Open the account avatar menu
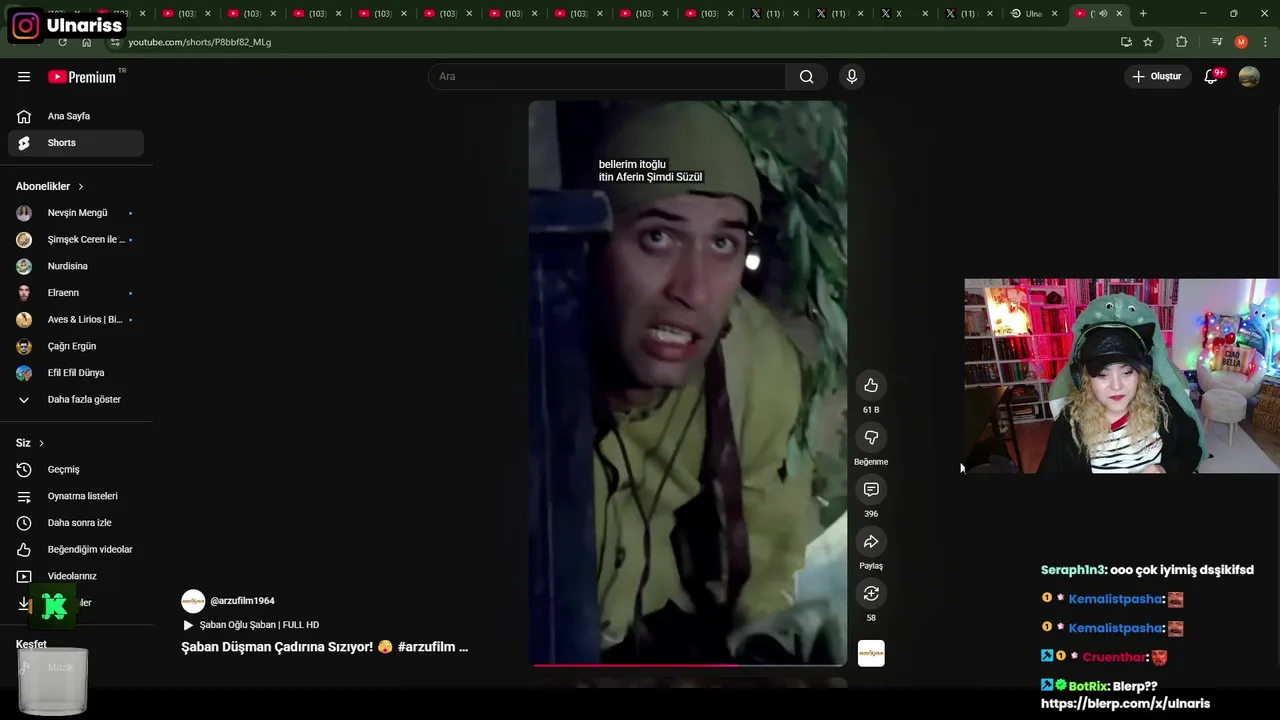Viewport: 1280px width, 720px height. (x=1249, y=77)
